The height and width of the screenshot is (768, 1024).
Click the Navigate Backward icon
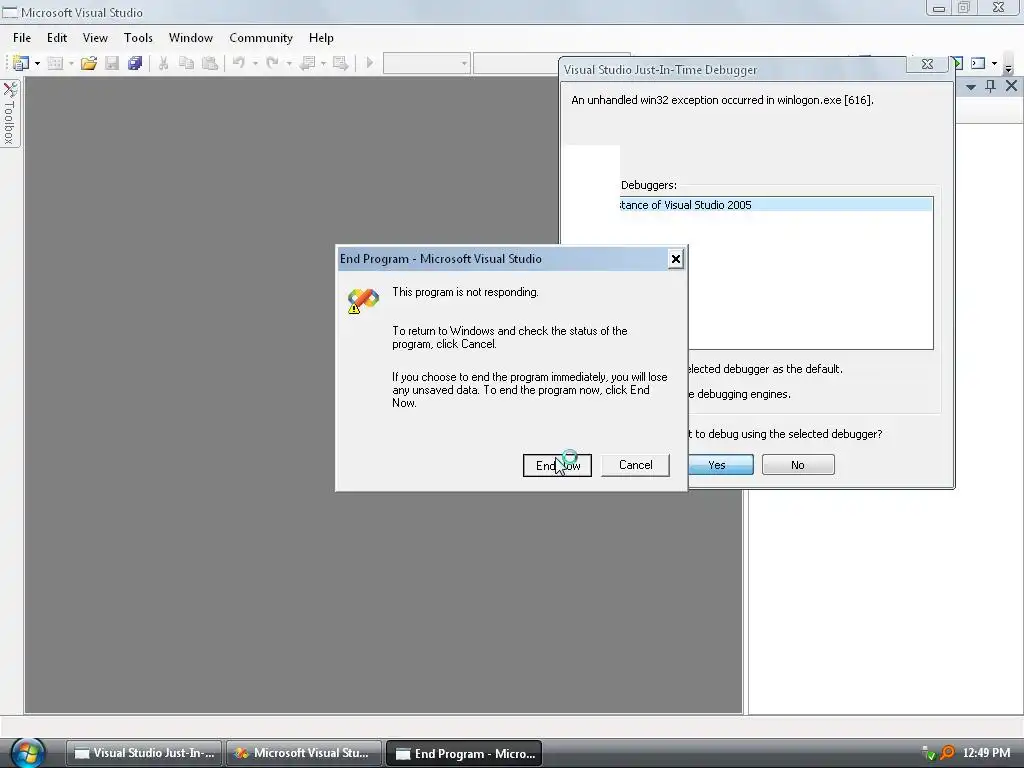coord(308,63)
